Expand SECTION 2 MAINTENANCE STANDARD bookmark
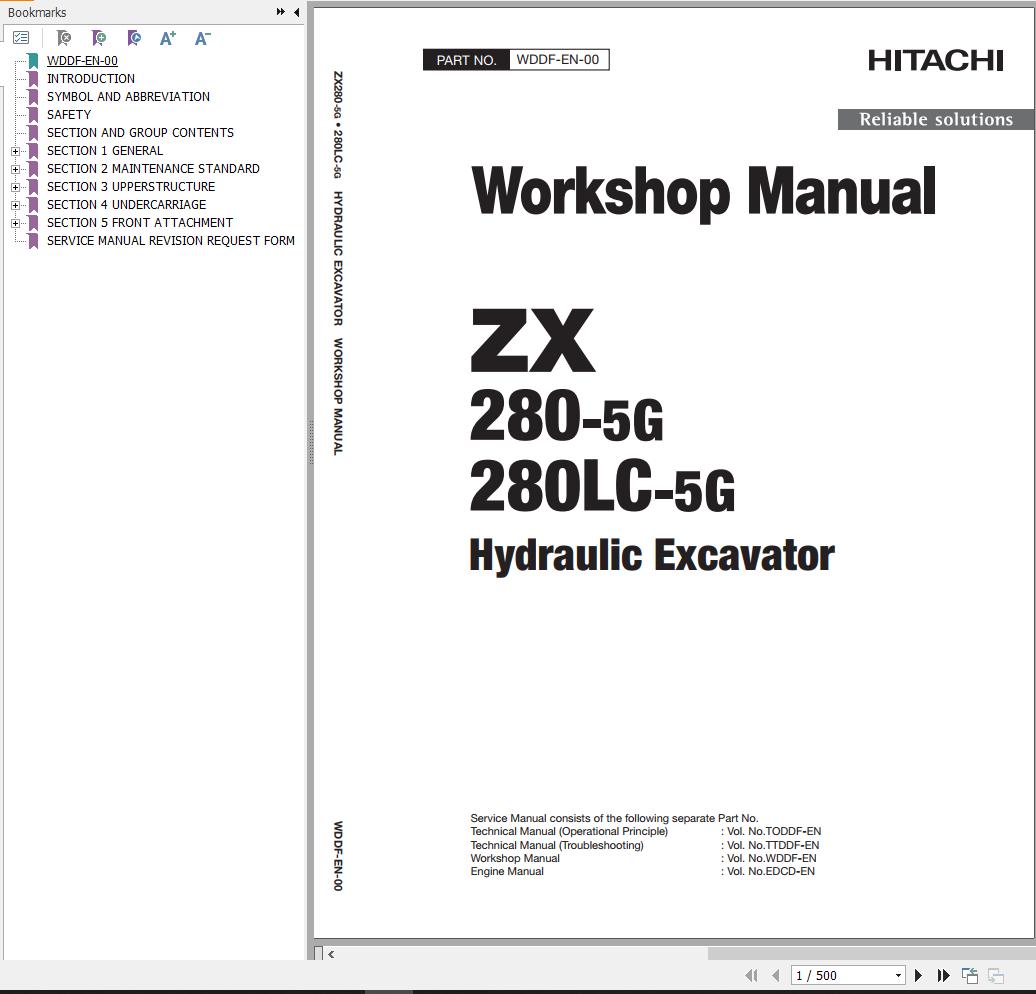 (15, 169)
